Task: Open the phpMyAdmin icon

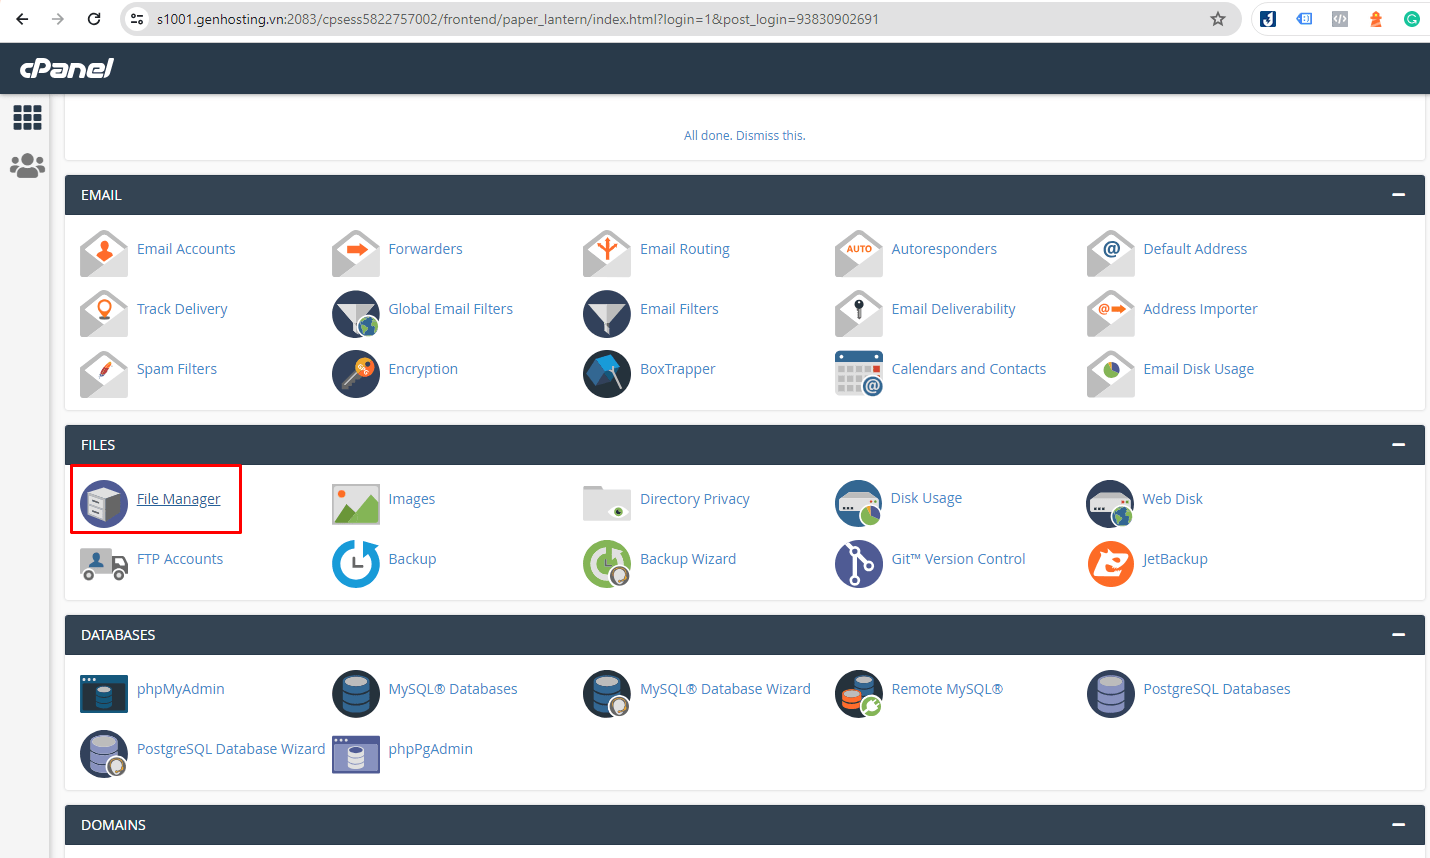Action: tap(104, 694)
